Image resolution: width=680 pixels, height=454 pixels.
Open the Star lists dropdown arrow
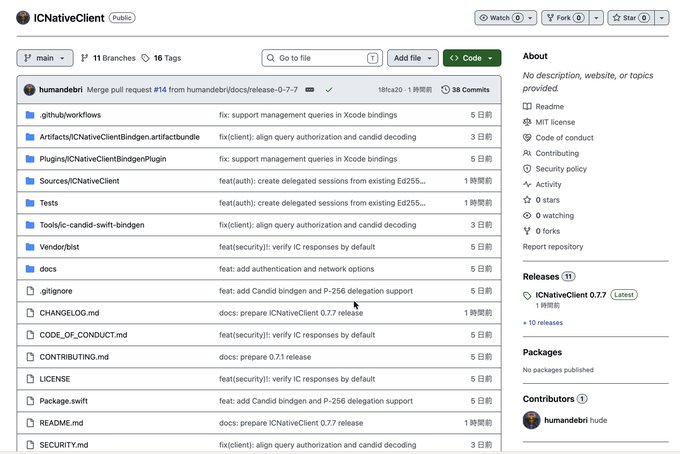662,18
